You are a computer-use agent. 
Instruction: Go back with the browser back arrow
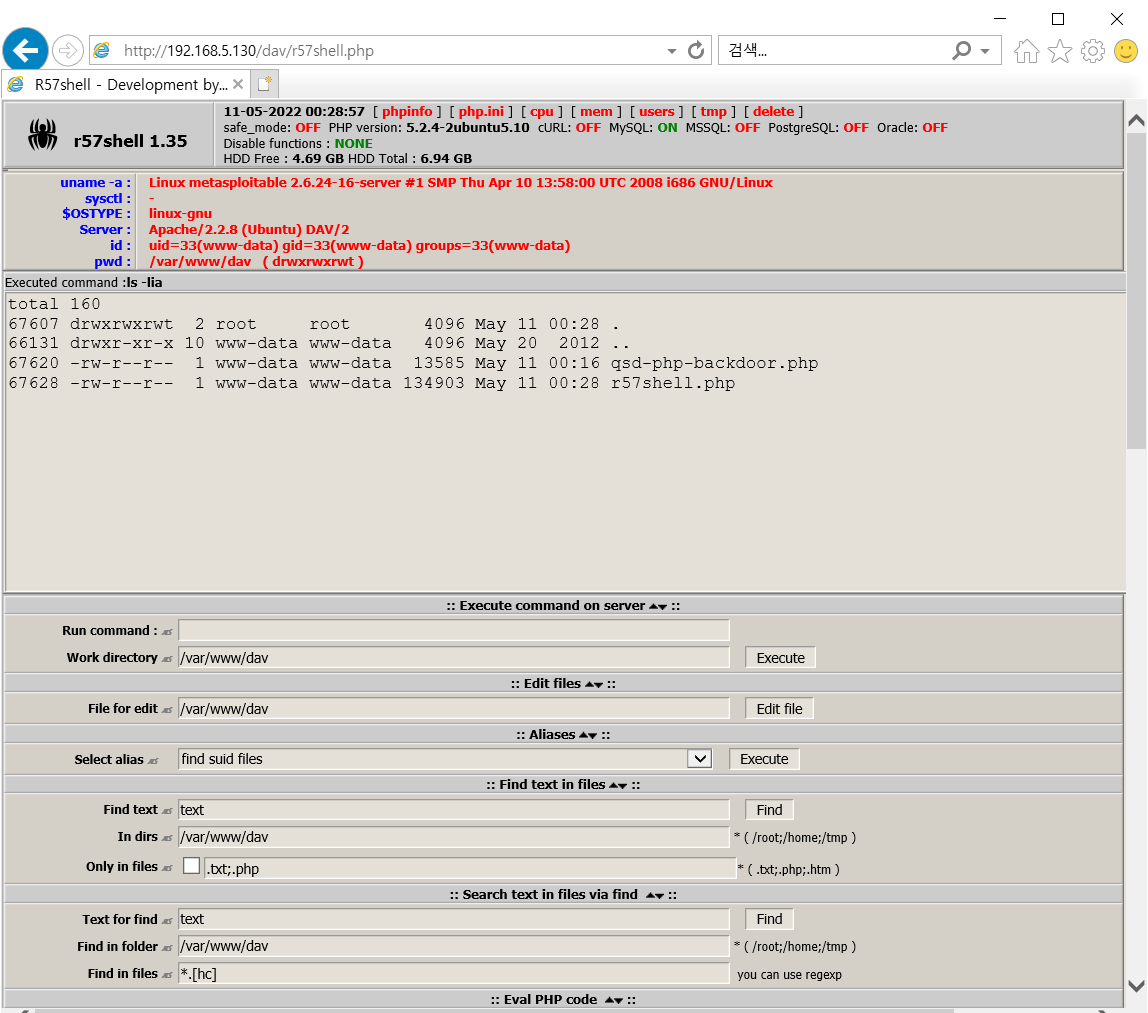point(26,51)
